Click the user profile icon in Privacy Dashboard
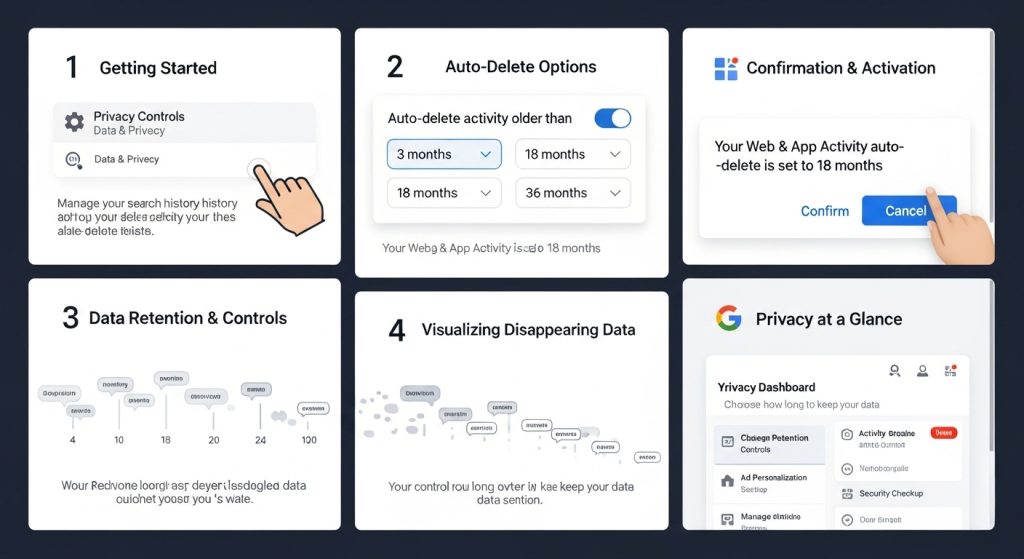1024x559 pixels. coord(922,371)
